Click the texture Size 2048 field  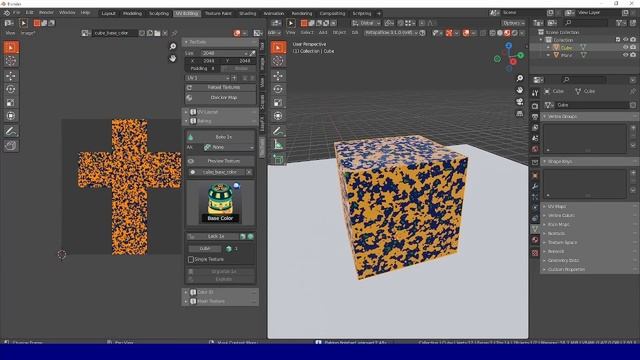(224, 53)
